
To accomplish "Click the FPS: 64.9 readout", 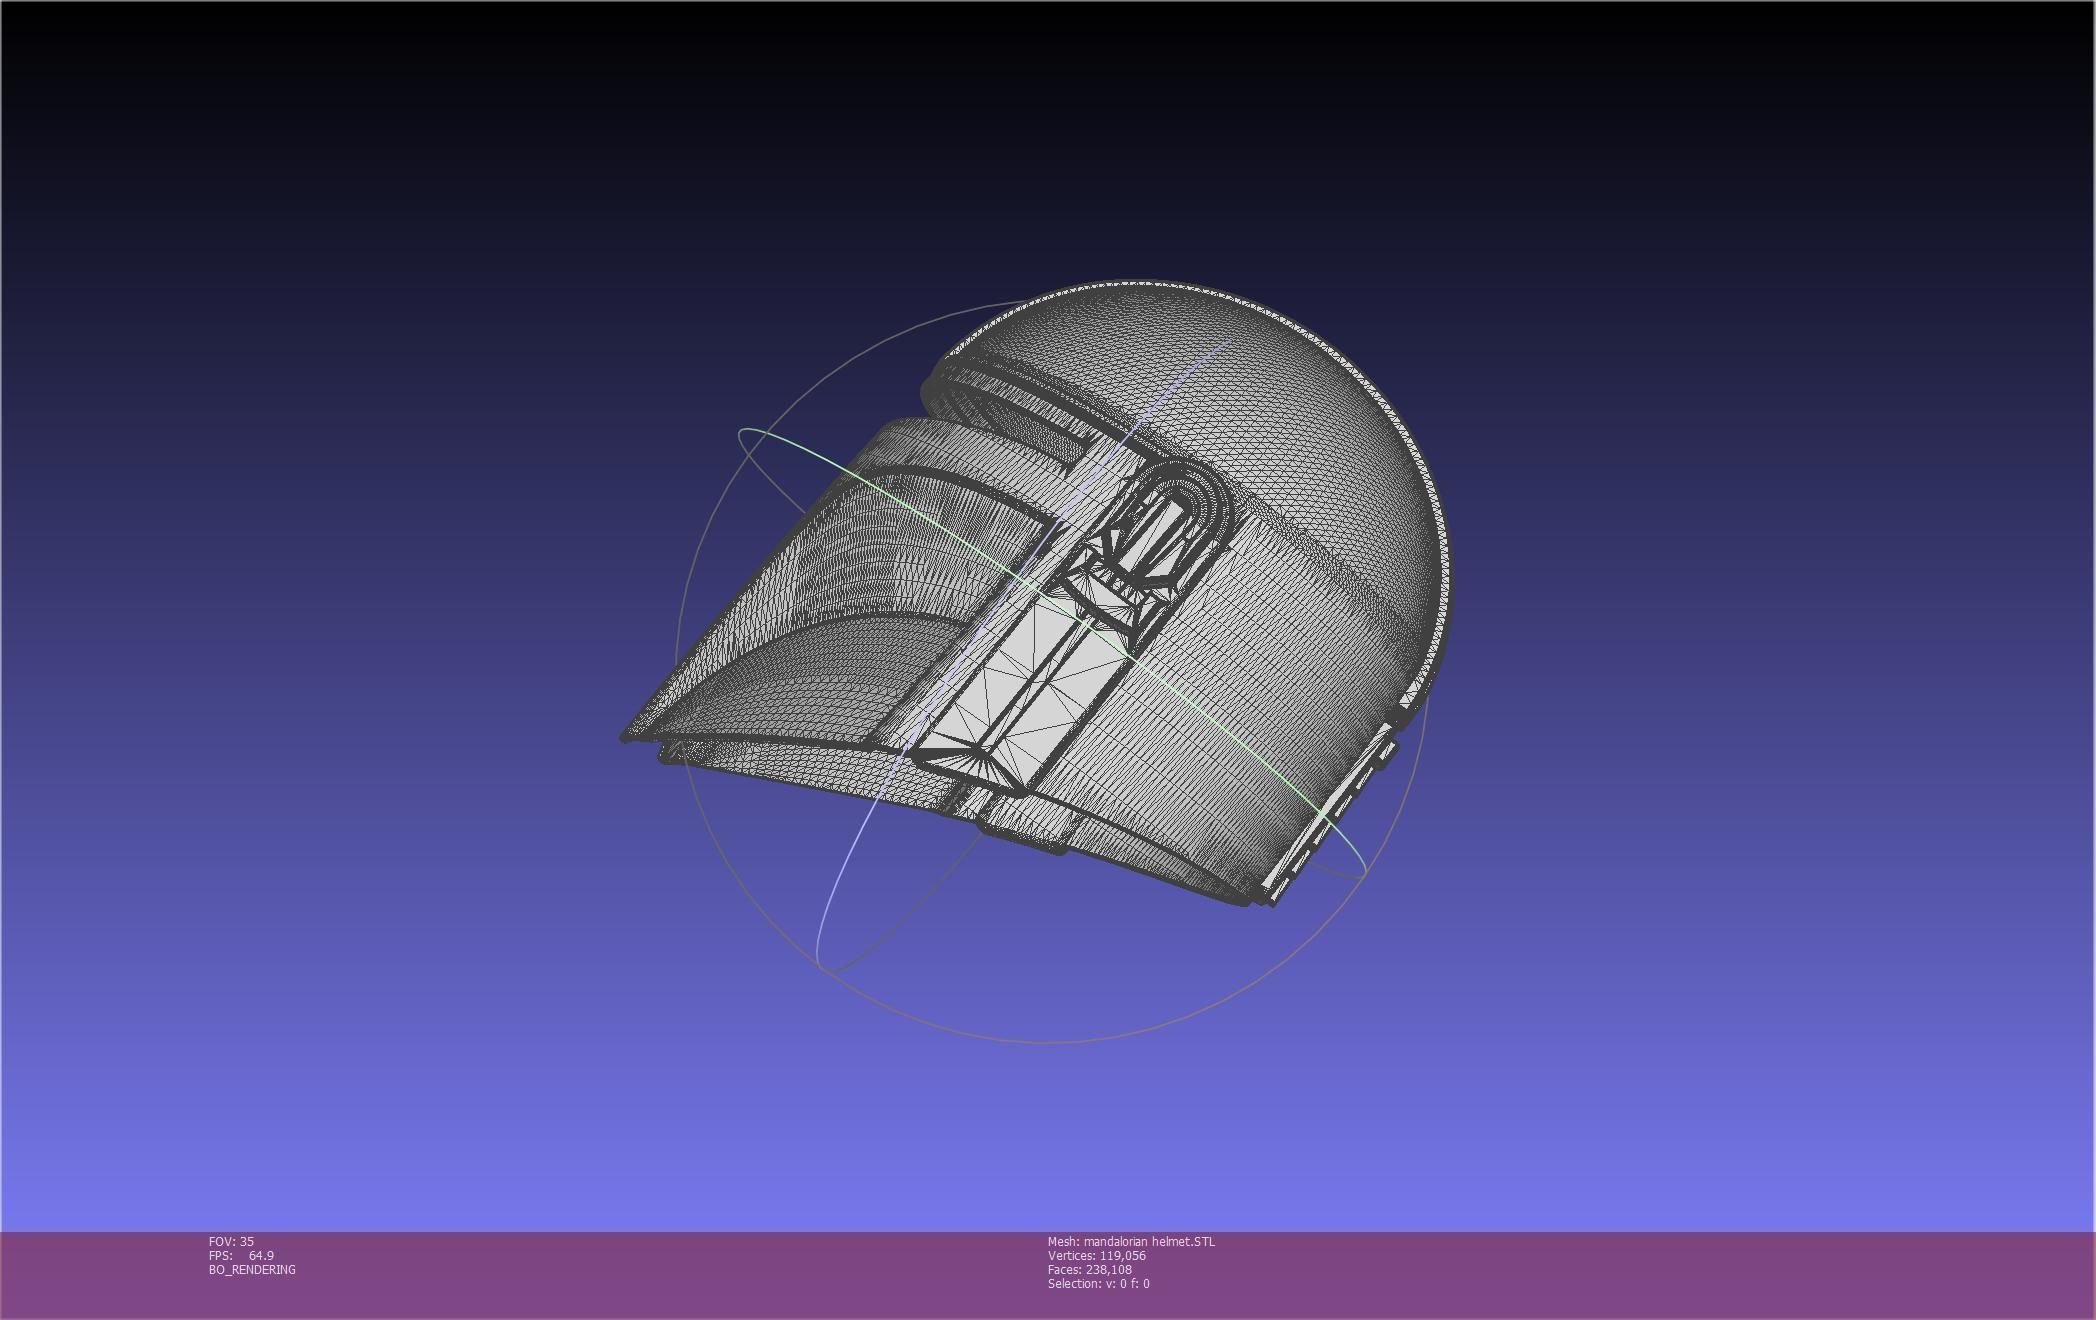I will pyautogui.click(x=241, y=1255).
